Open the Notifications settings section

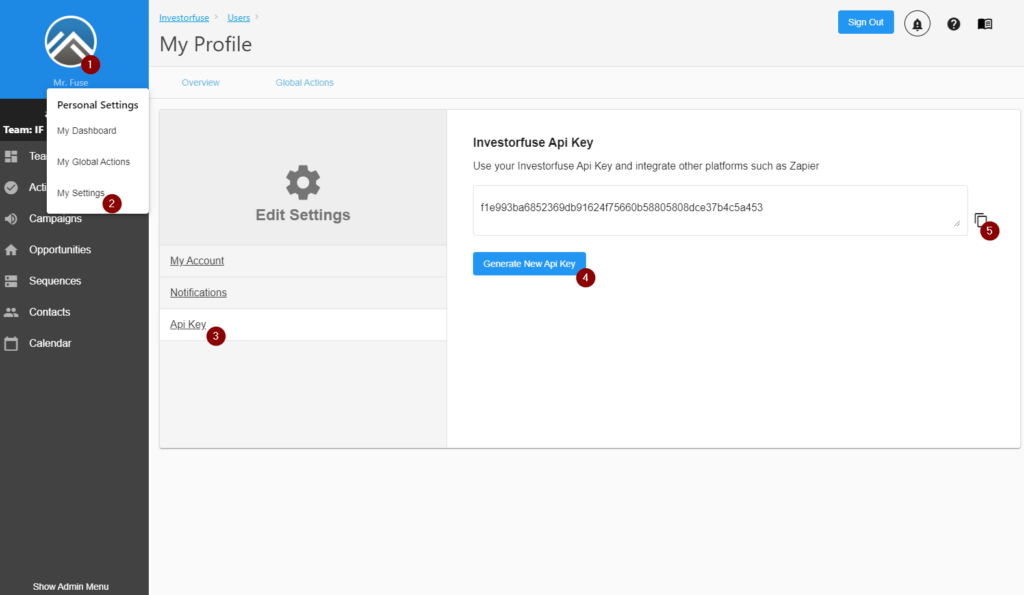click(x=198, y=293)
